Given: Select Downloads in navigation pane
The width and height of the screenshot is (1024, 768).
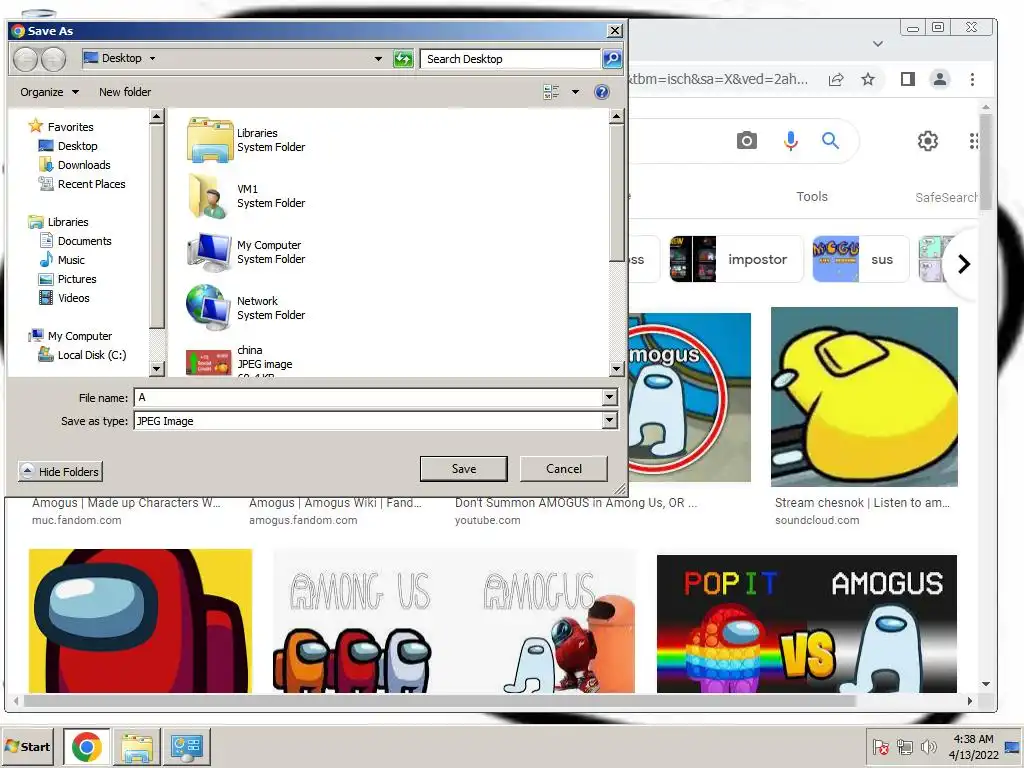Looking at the screenshot, I should (74, 165).
